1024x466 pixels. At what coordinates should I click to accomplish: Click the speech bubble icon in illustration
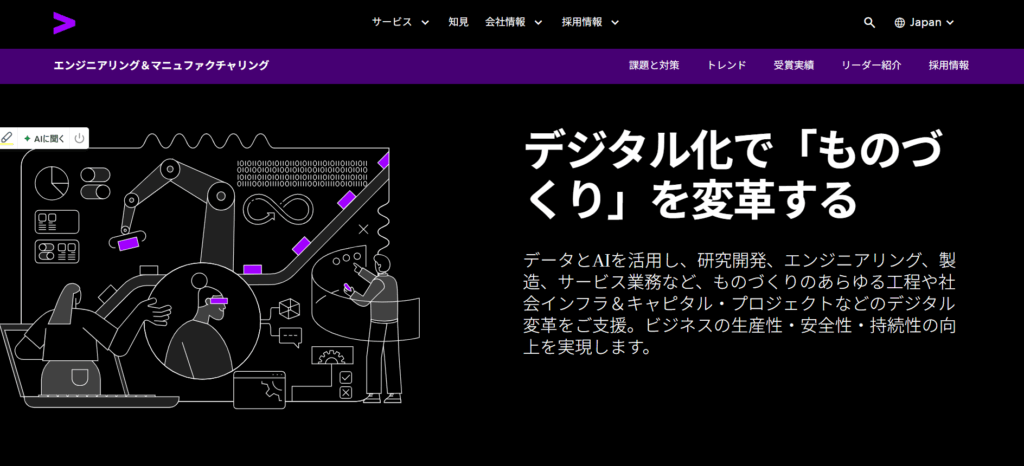pos(290,336)
